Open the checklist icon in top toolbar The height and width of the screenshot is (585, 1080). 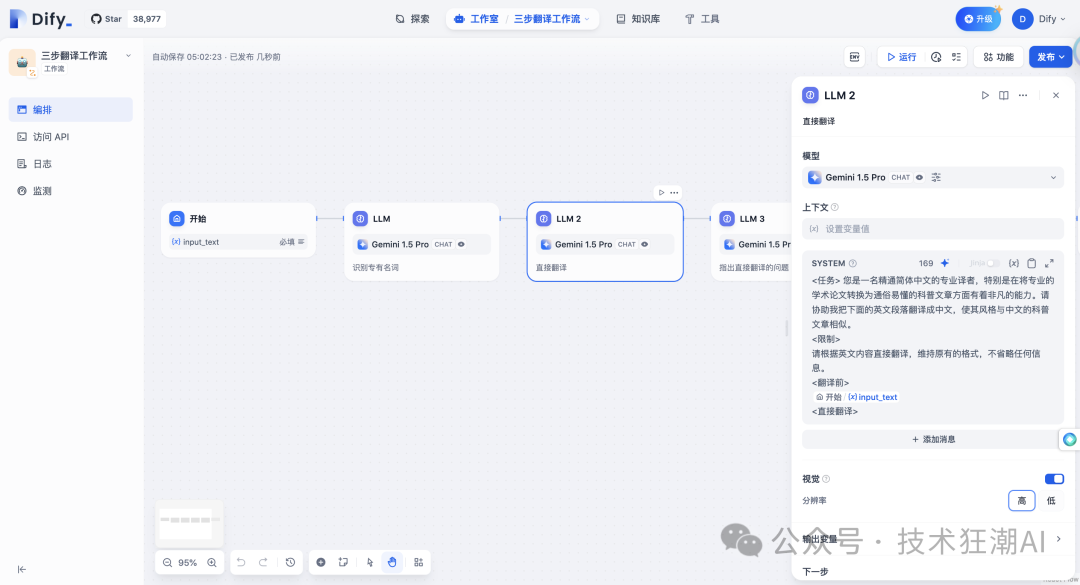(956, 57)
